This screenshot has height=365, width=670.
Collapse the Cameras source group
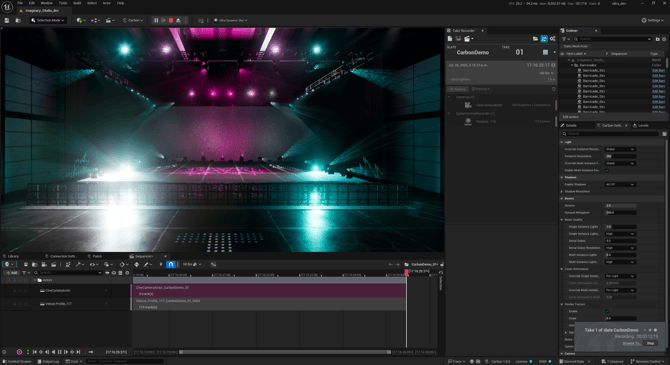coord(449,97)
